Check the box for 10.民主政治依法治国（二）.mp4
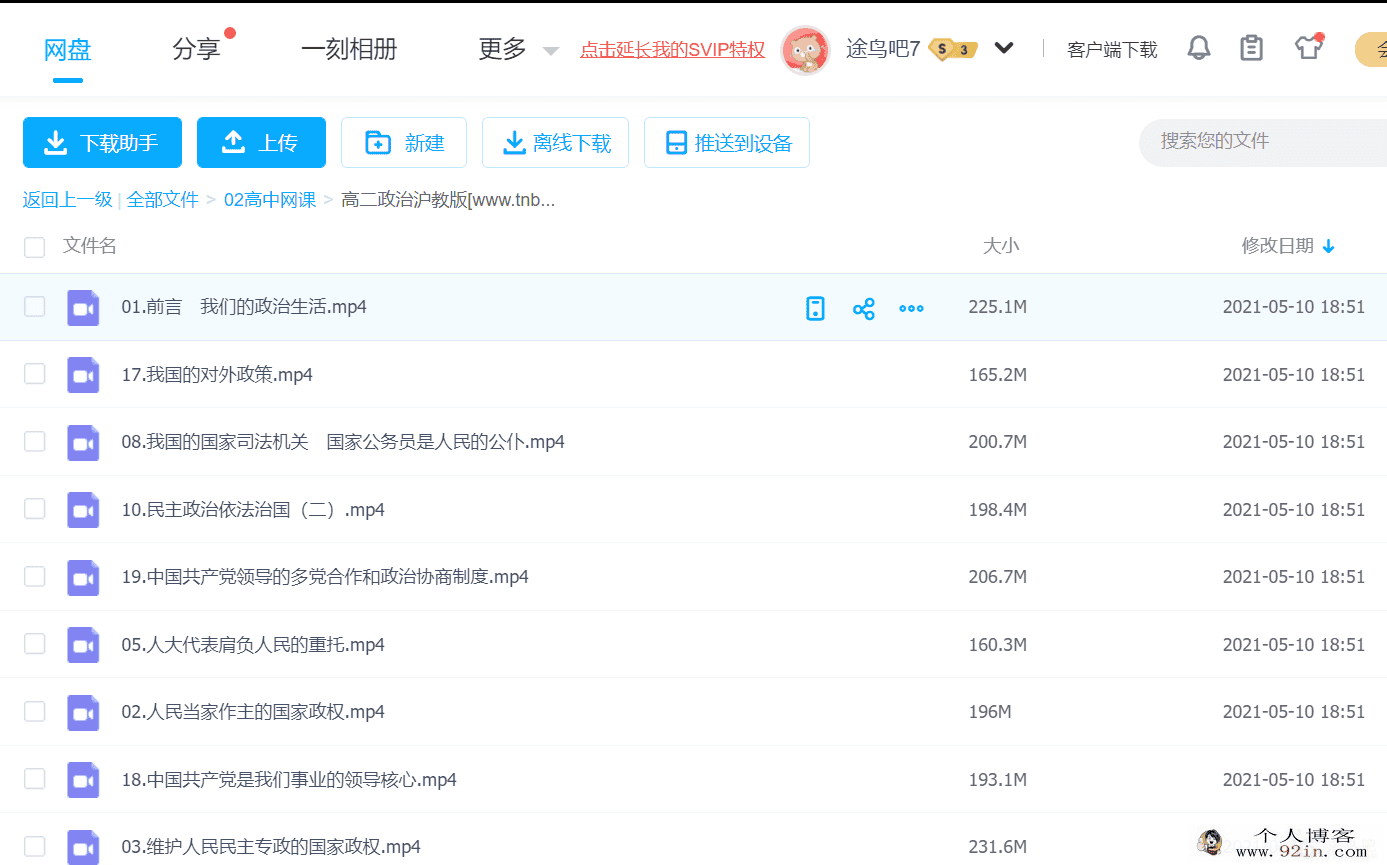 [x=35, y=508]
